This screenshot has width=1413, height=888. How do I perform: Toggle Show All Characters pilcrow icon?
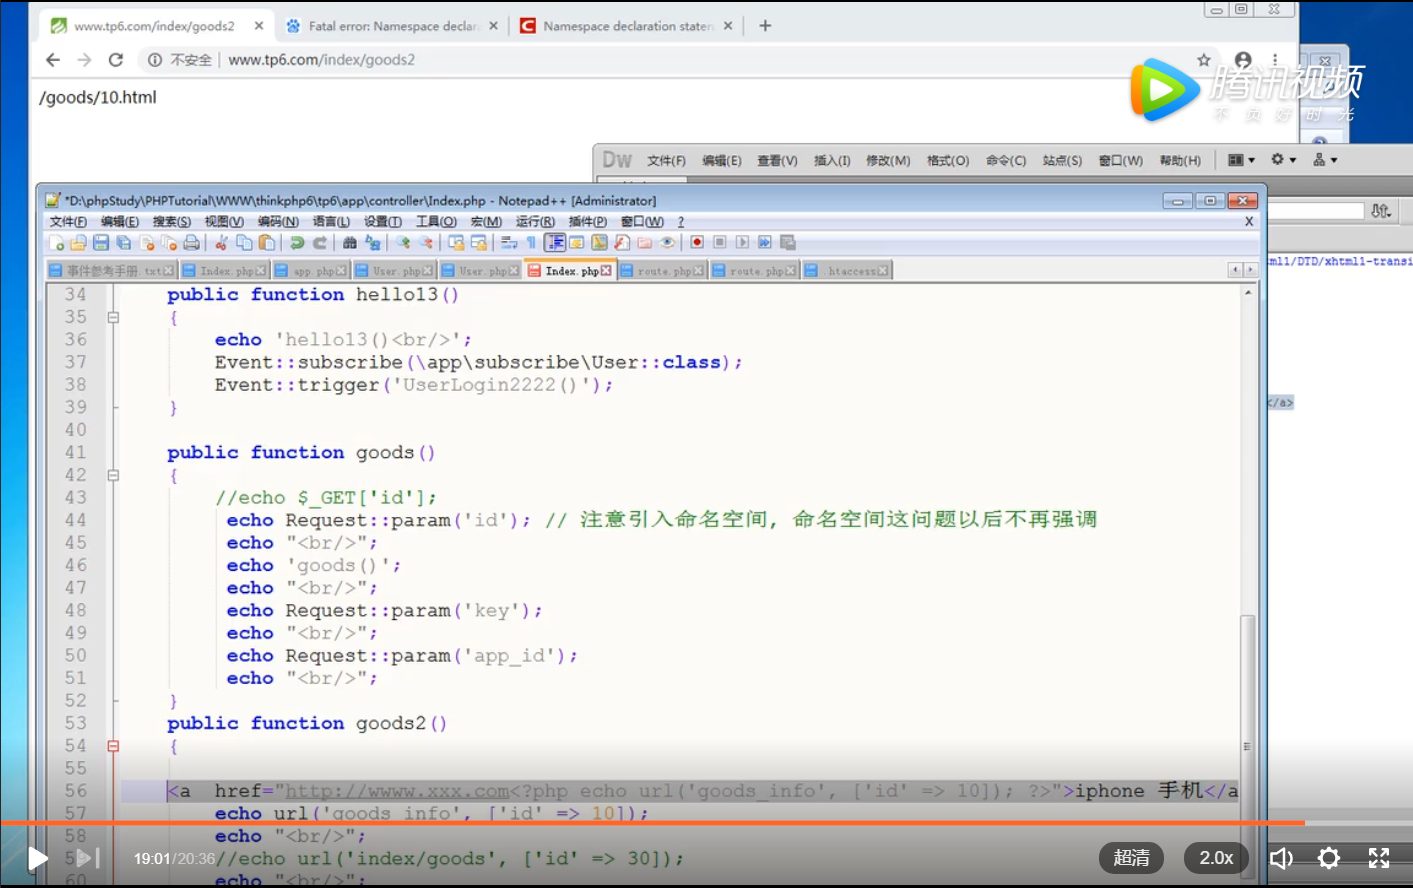tap(531, 242)
